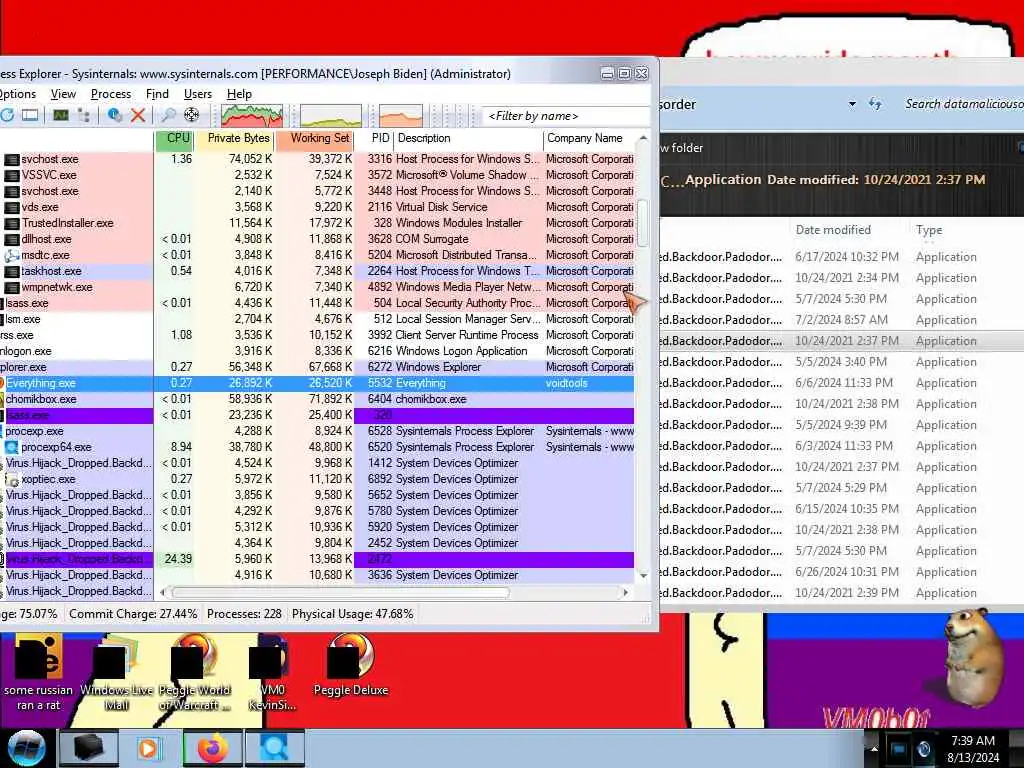Select the file dated 6/26/2024 10:31 PM
Screen dimensions: 1024x768
[x=841, y=572]
